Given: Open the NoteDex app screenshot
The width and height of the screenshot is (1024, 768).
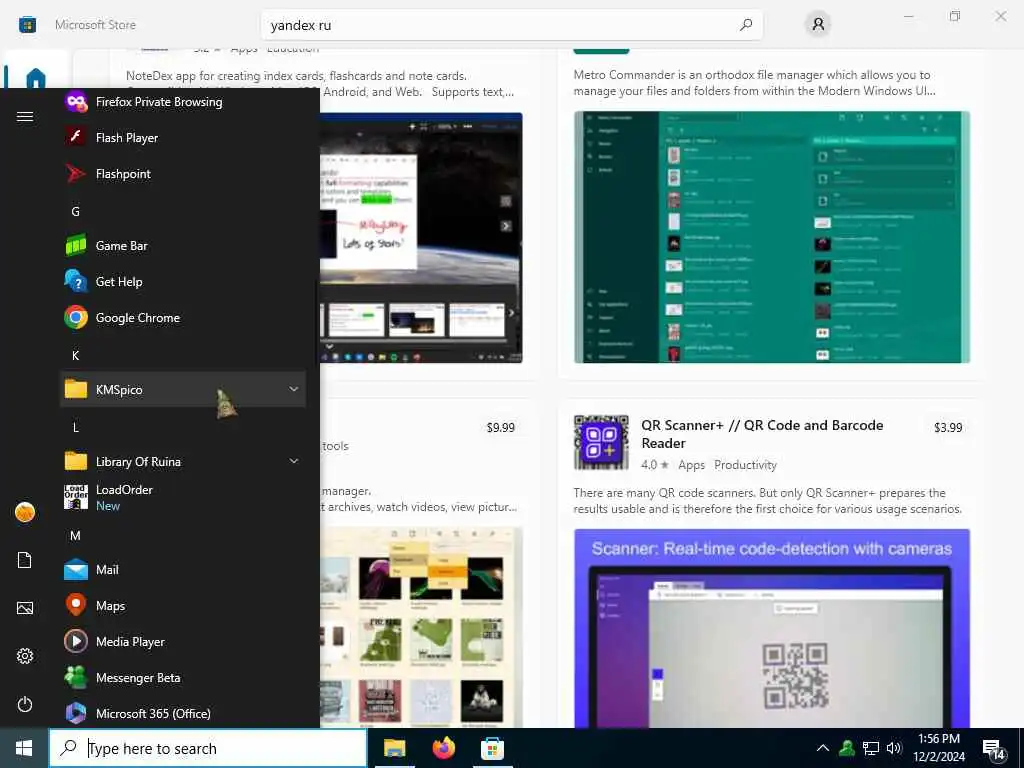Looking at the screenshot, I should (x=421, y=238).
